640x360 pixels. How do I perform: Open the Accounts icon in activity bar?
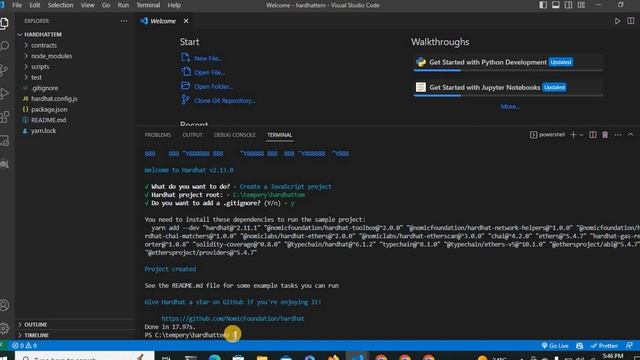click(x=4, y=305)
